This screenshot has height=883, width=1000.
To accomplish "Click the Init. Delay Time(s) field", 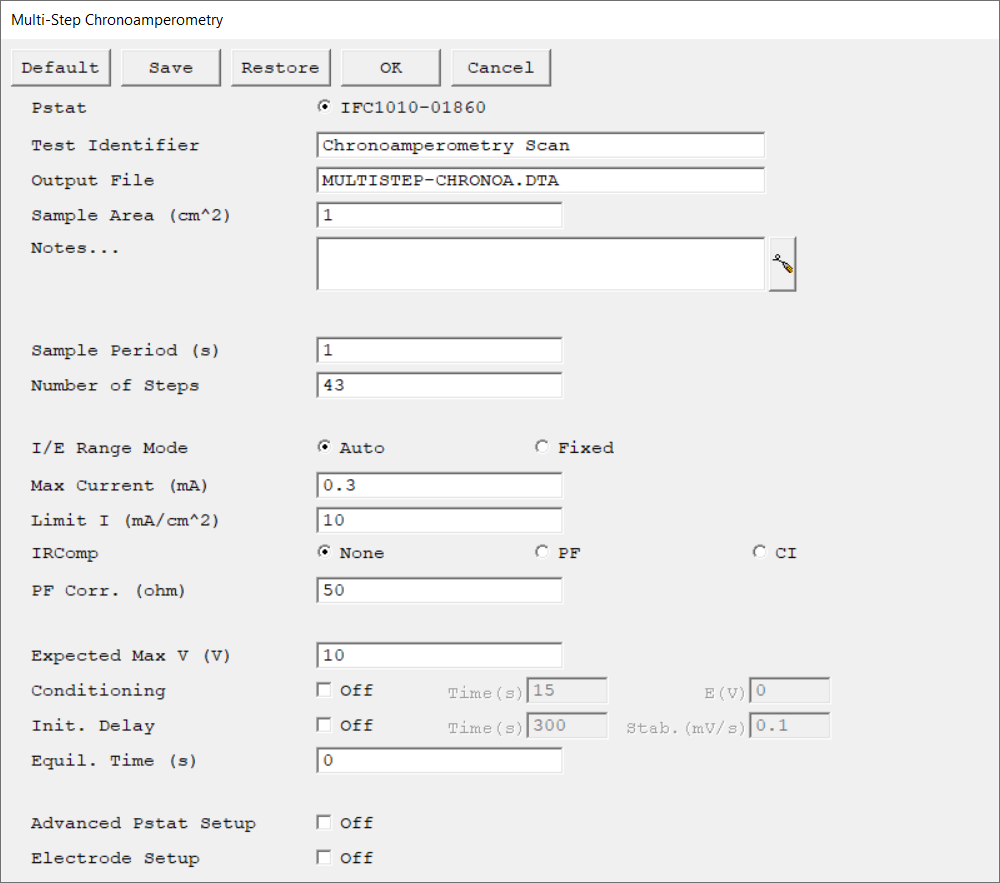I will [567, 726].
